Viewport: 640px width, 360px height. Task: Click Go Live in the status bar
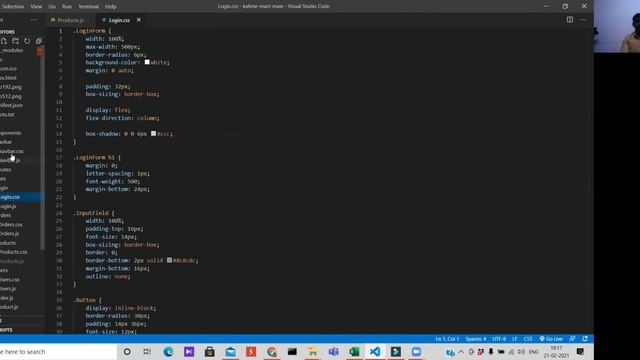tap(551, 339)
